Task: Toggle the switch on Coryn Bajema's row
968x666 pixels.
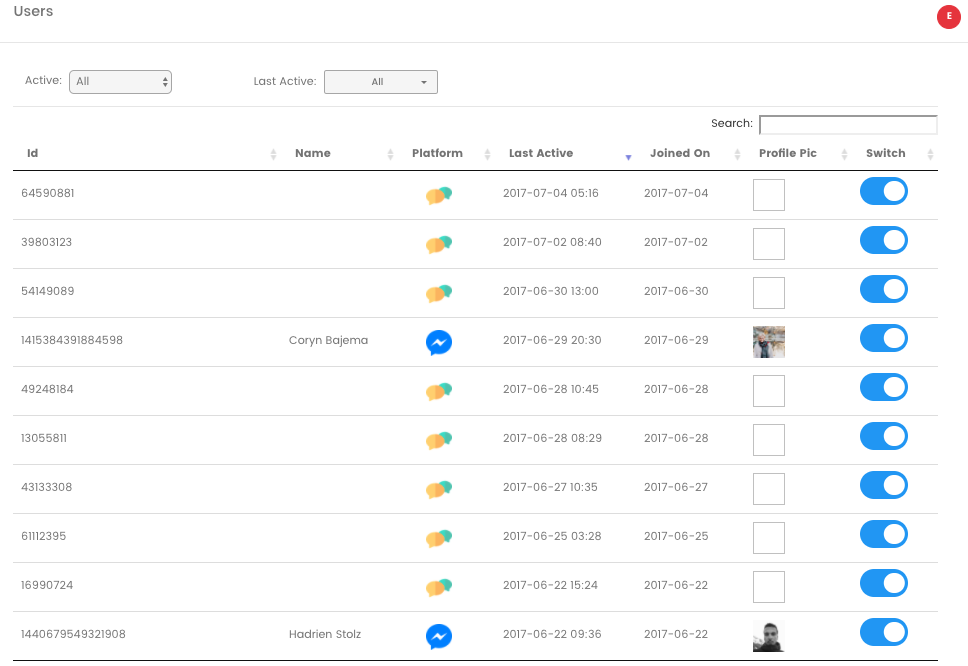Action: tap(883, 338)
